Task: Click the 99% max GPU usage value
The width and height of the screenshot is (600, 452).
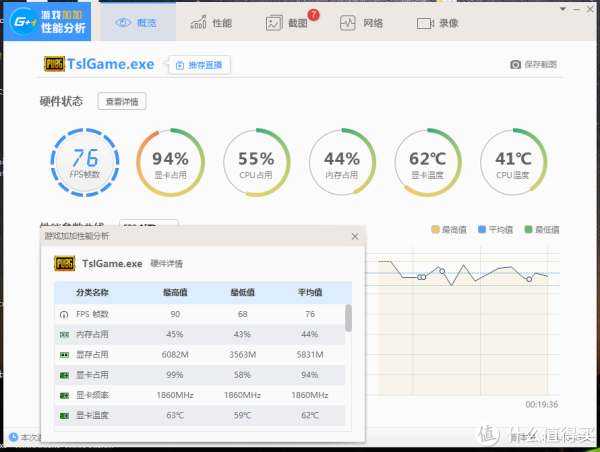Action: click(175, 375)
